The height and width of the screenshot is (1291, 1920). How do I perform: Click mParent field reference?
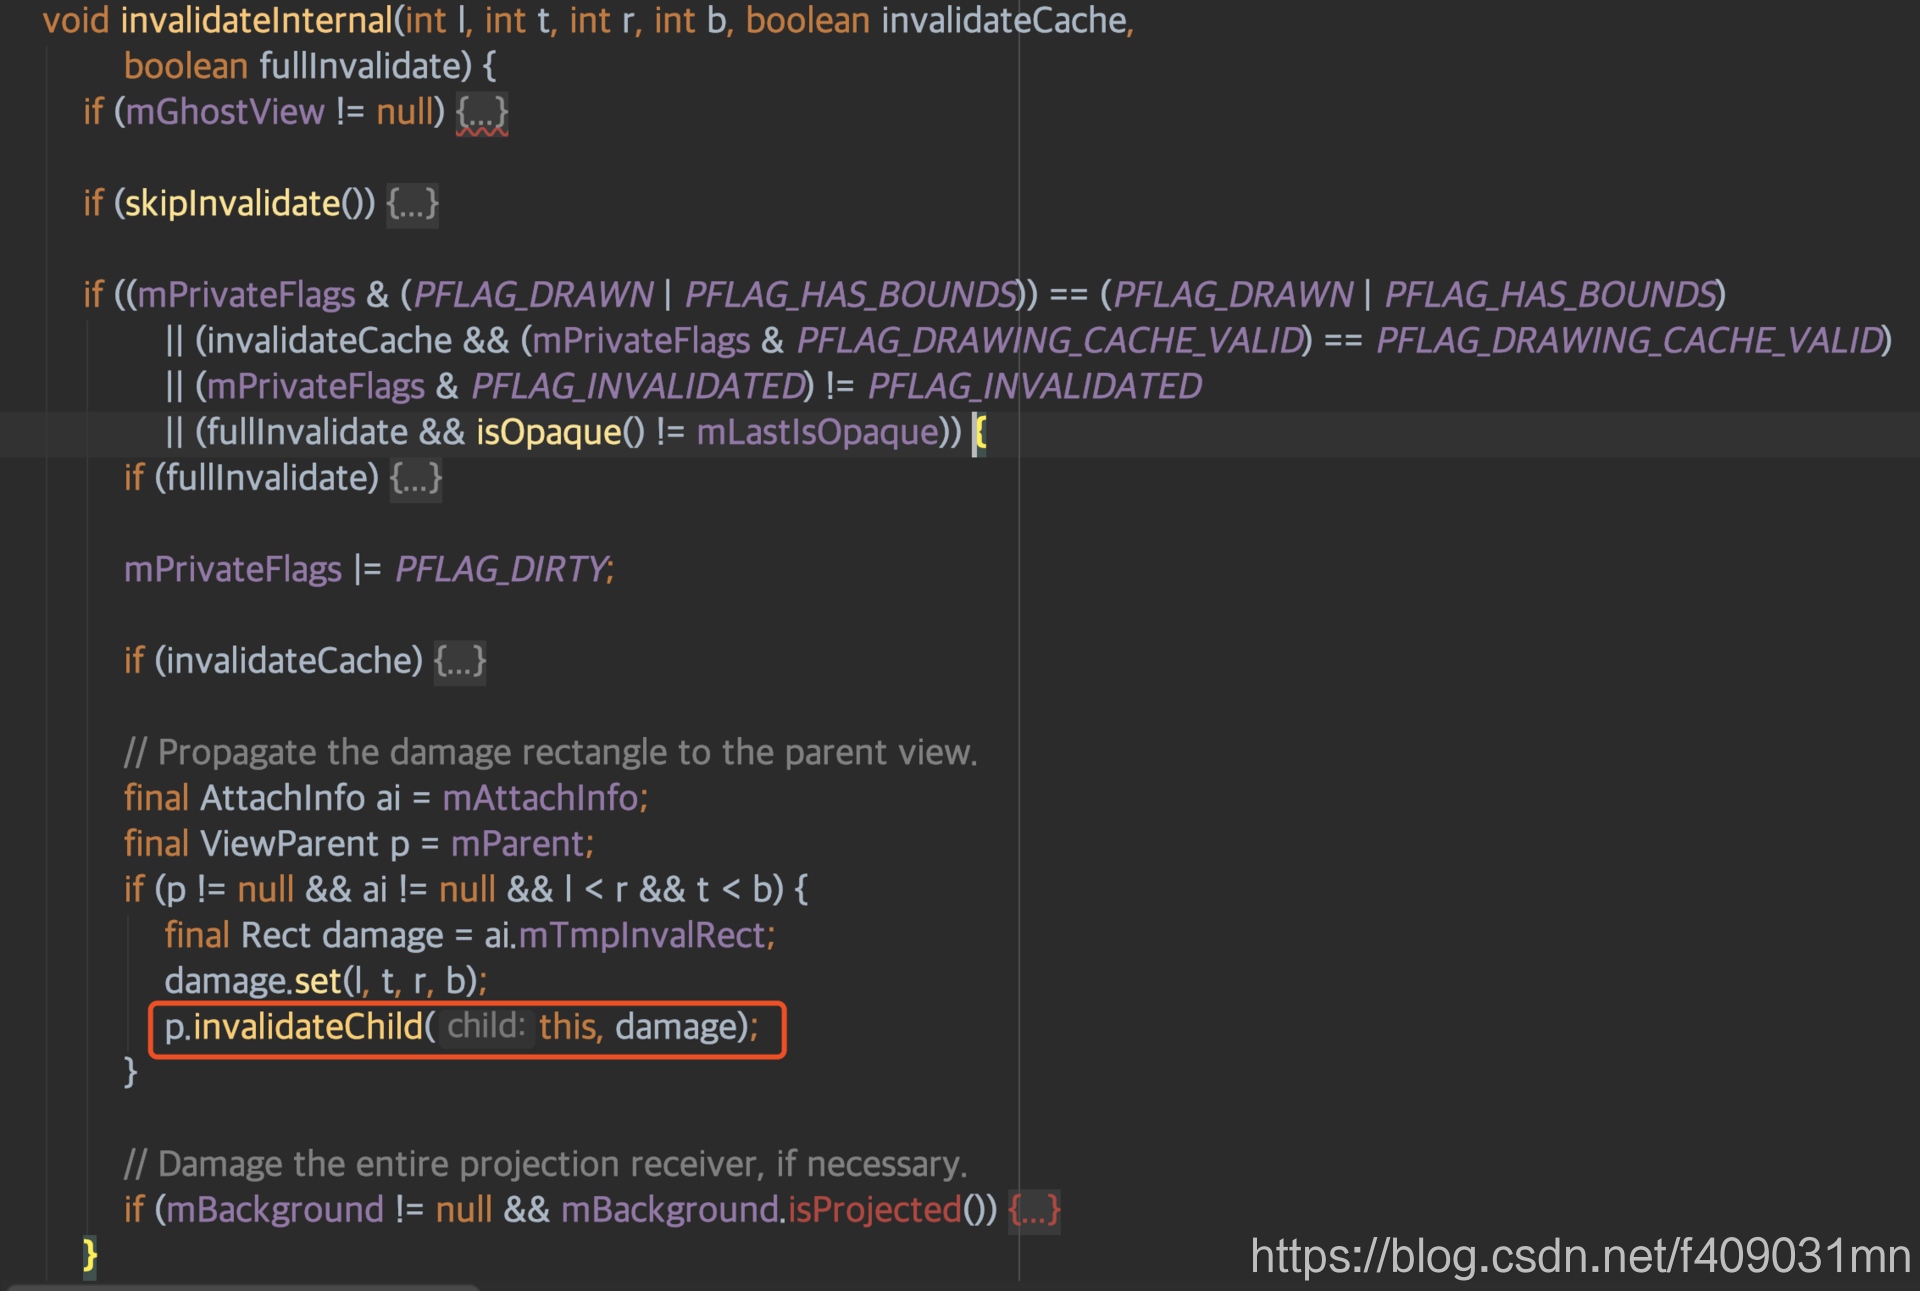point(518,844)
